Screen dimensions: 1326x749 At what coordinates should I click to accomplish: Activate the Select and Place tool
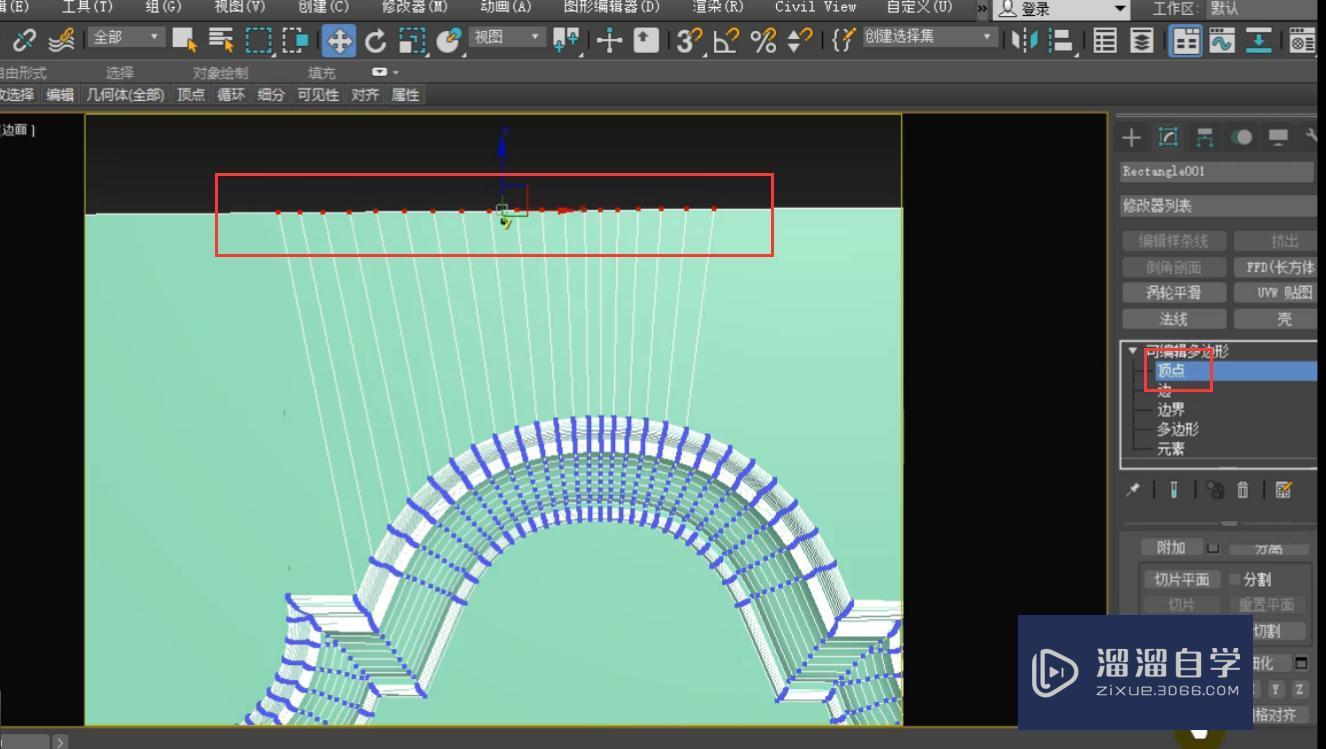click(x=449, y=40)
